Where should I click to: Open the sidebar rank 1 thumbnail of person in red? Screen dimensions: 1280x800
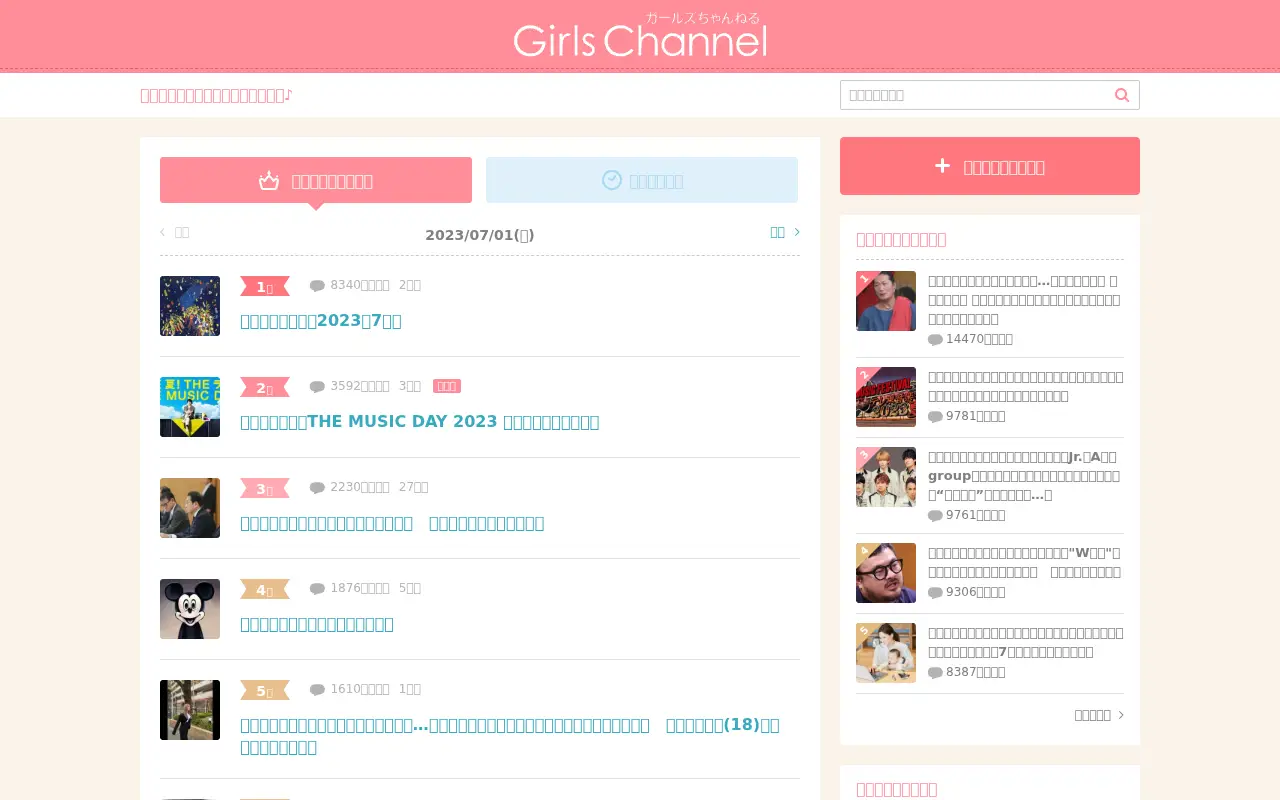[x=886, y=301]
